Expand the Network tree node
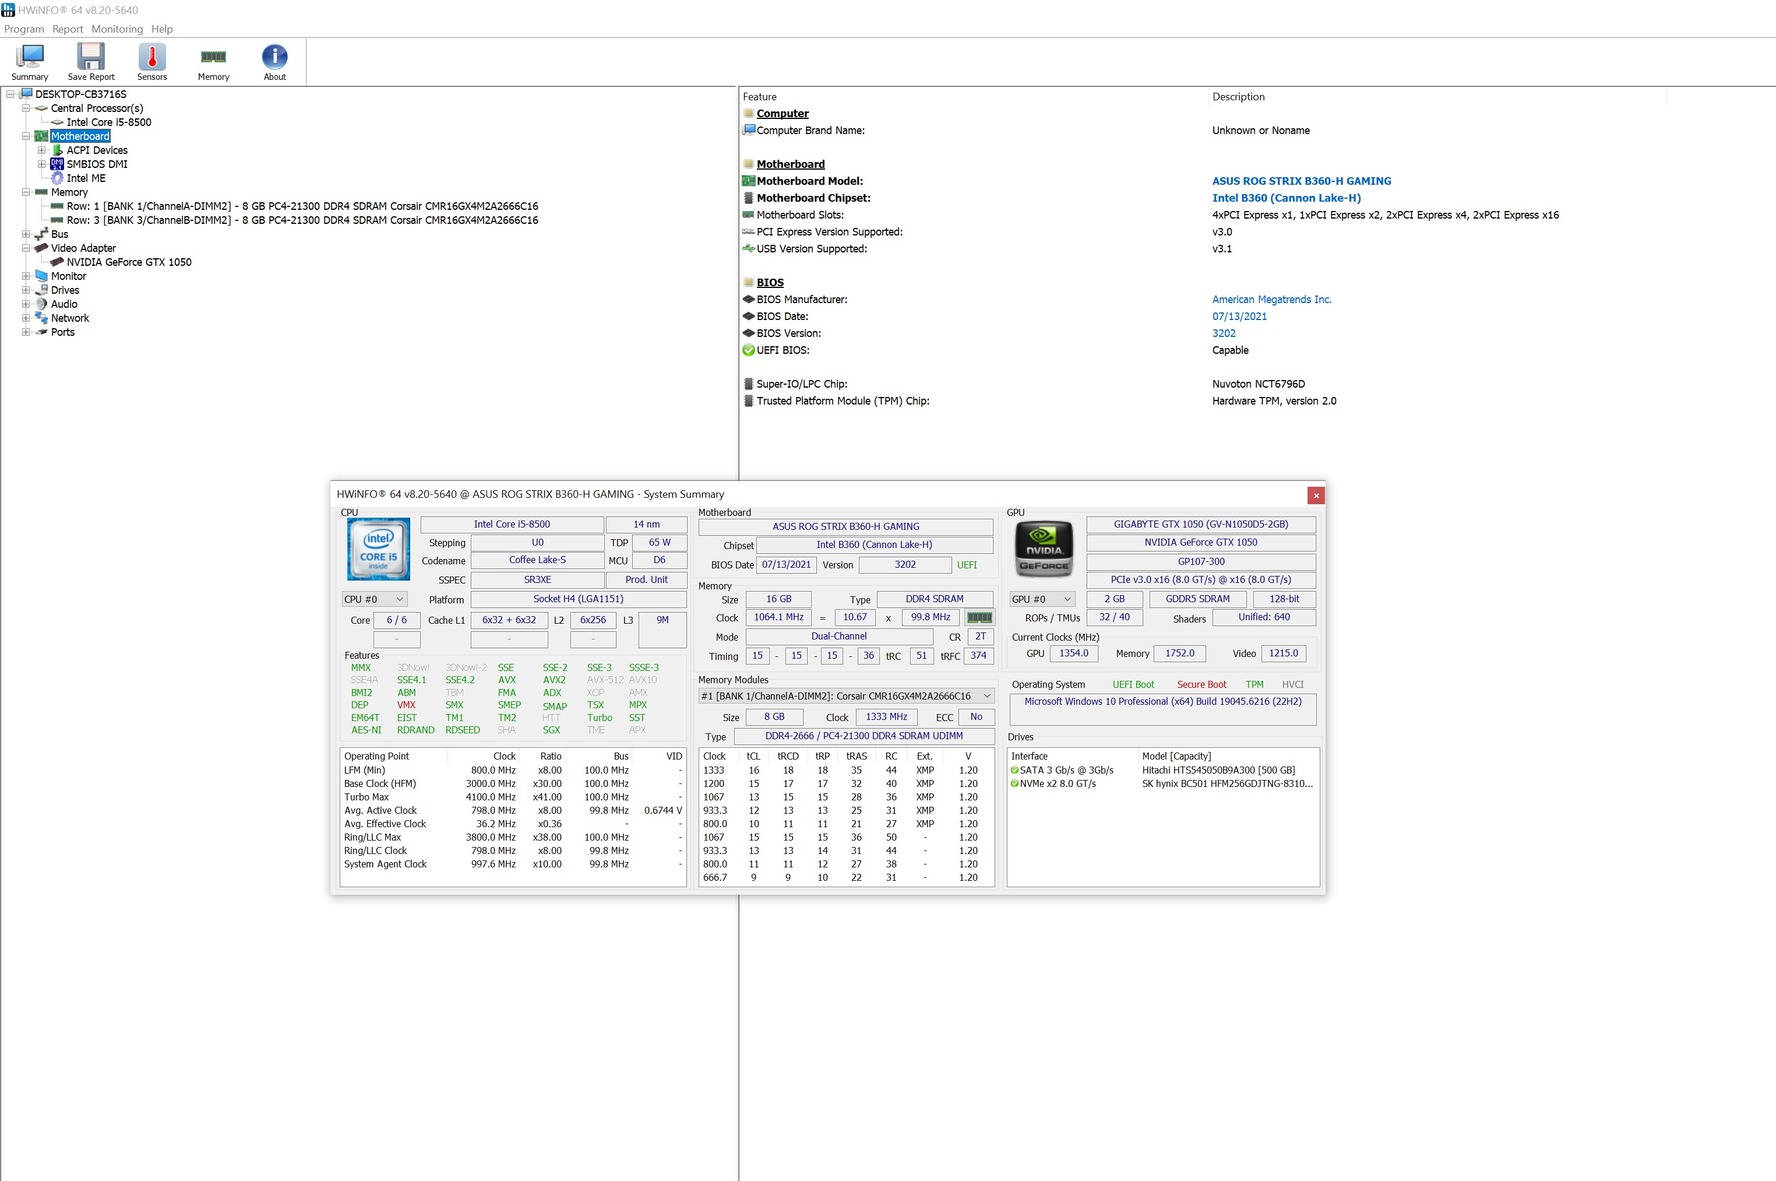 26,318
